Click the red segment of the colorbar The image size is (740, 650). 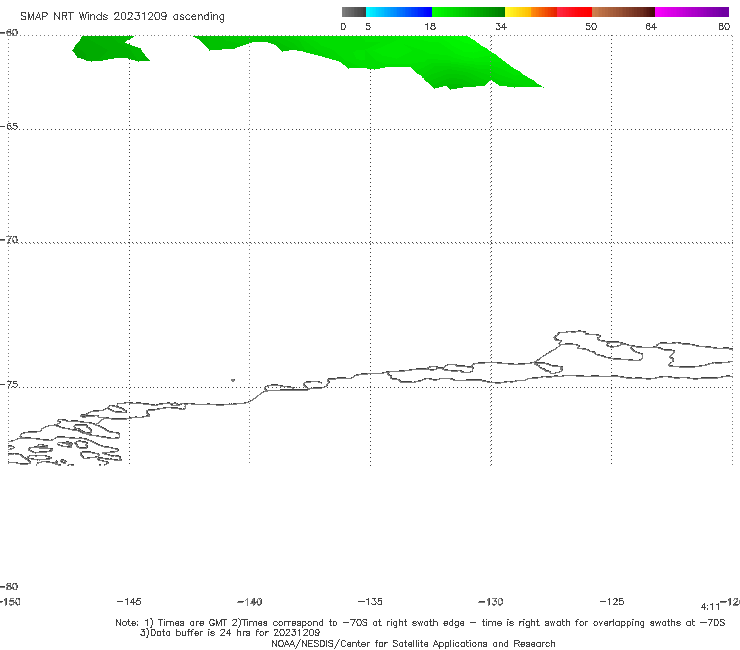click(574, 12)
